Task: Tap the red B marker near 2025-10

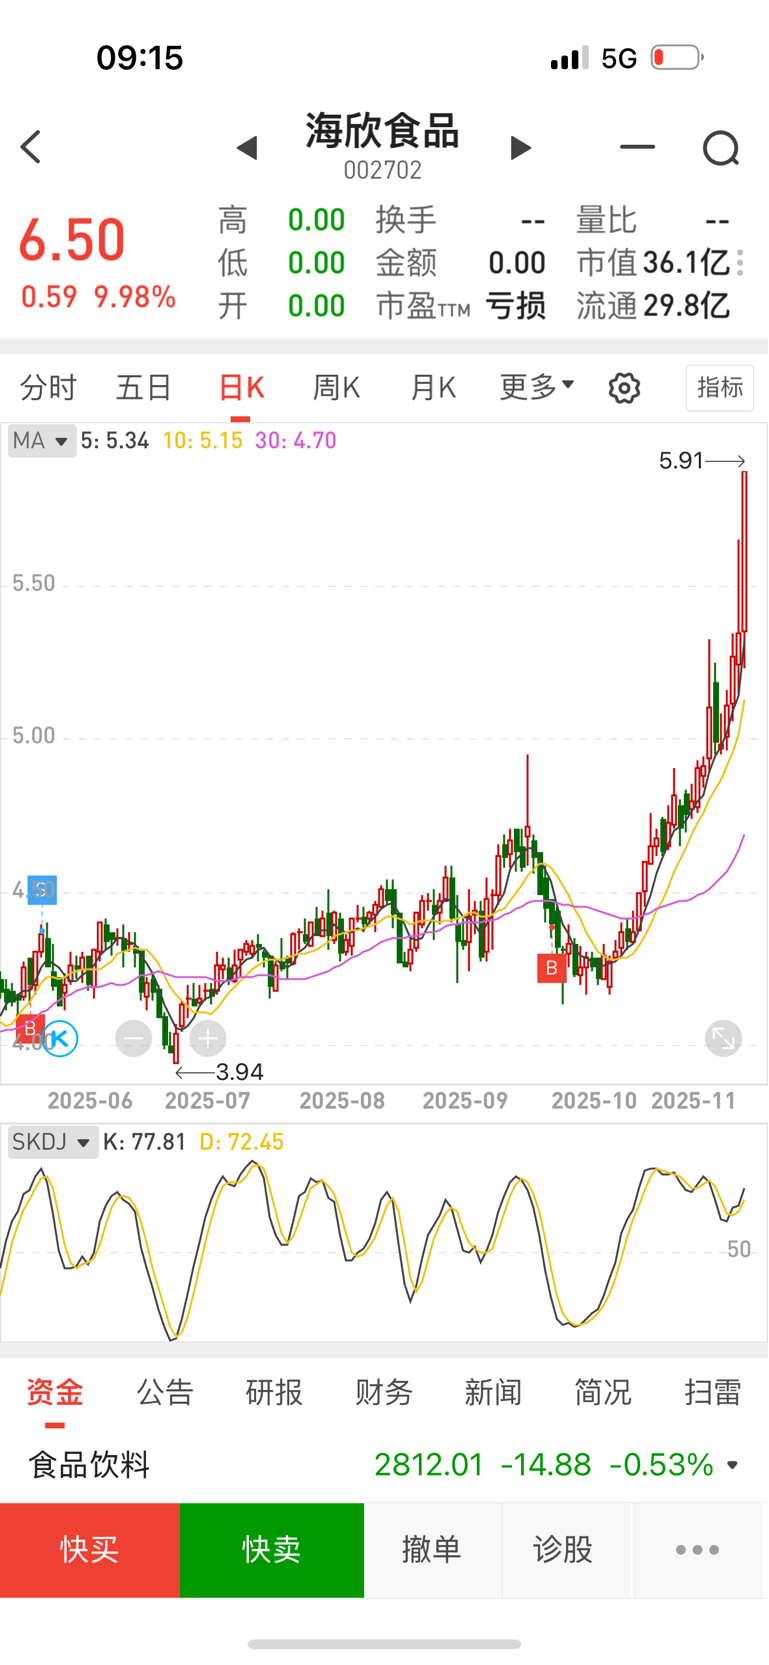Action: (551, 968)
